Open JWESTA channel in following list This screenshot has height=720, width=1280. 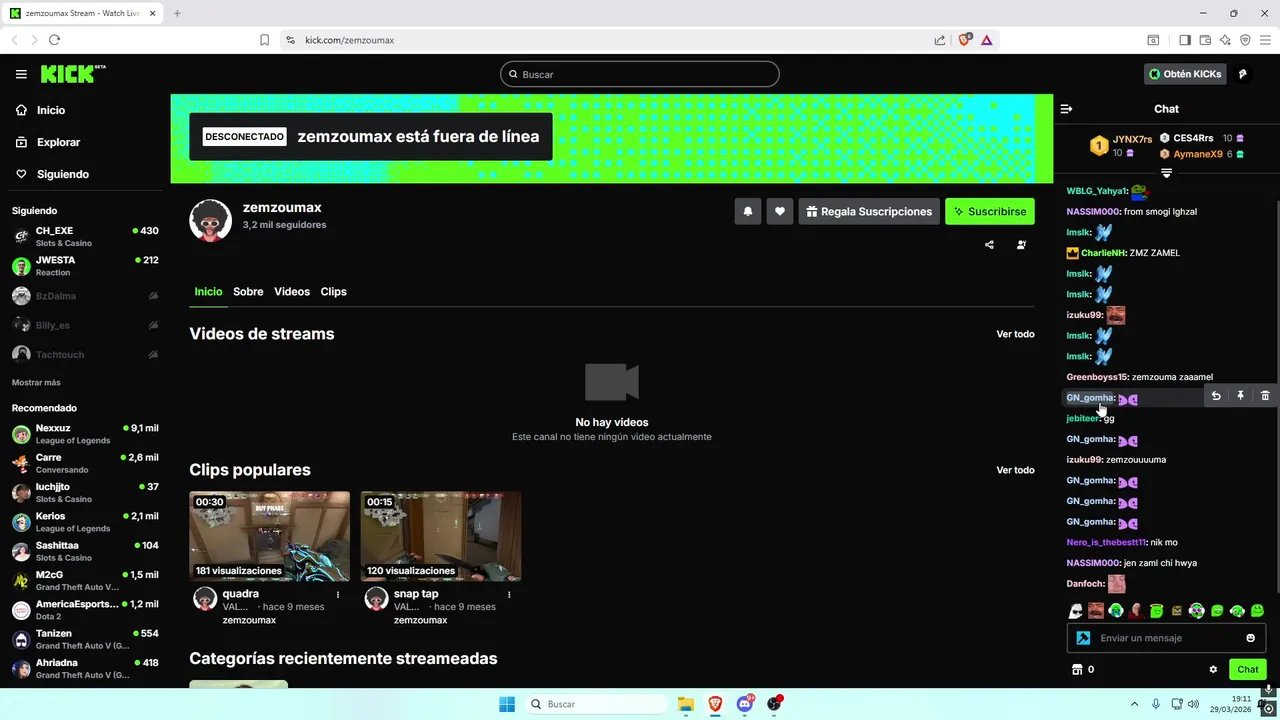click(85, 266)
